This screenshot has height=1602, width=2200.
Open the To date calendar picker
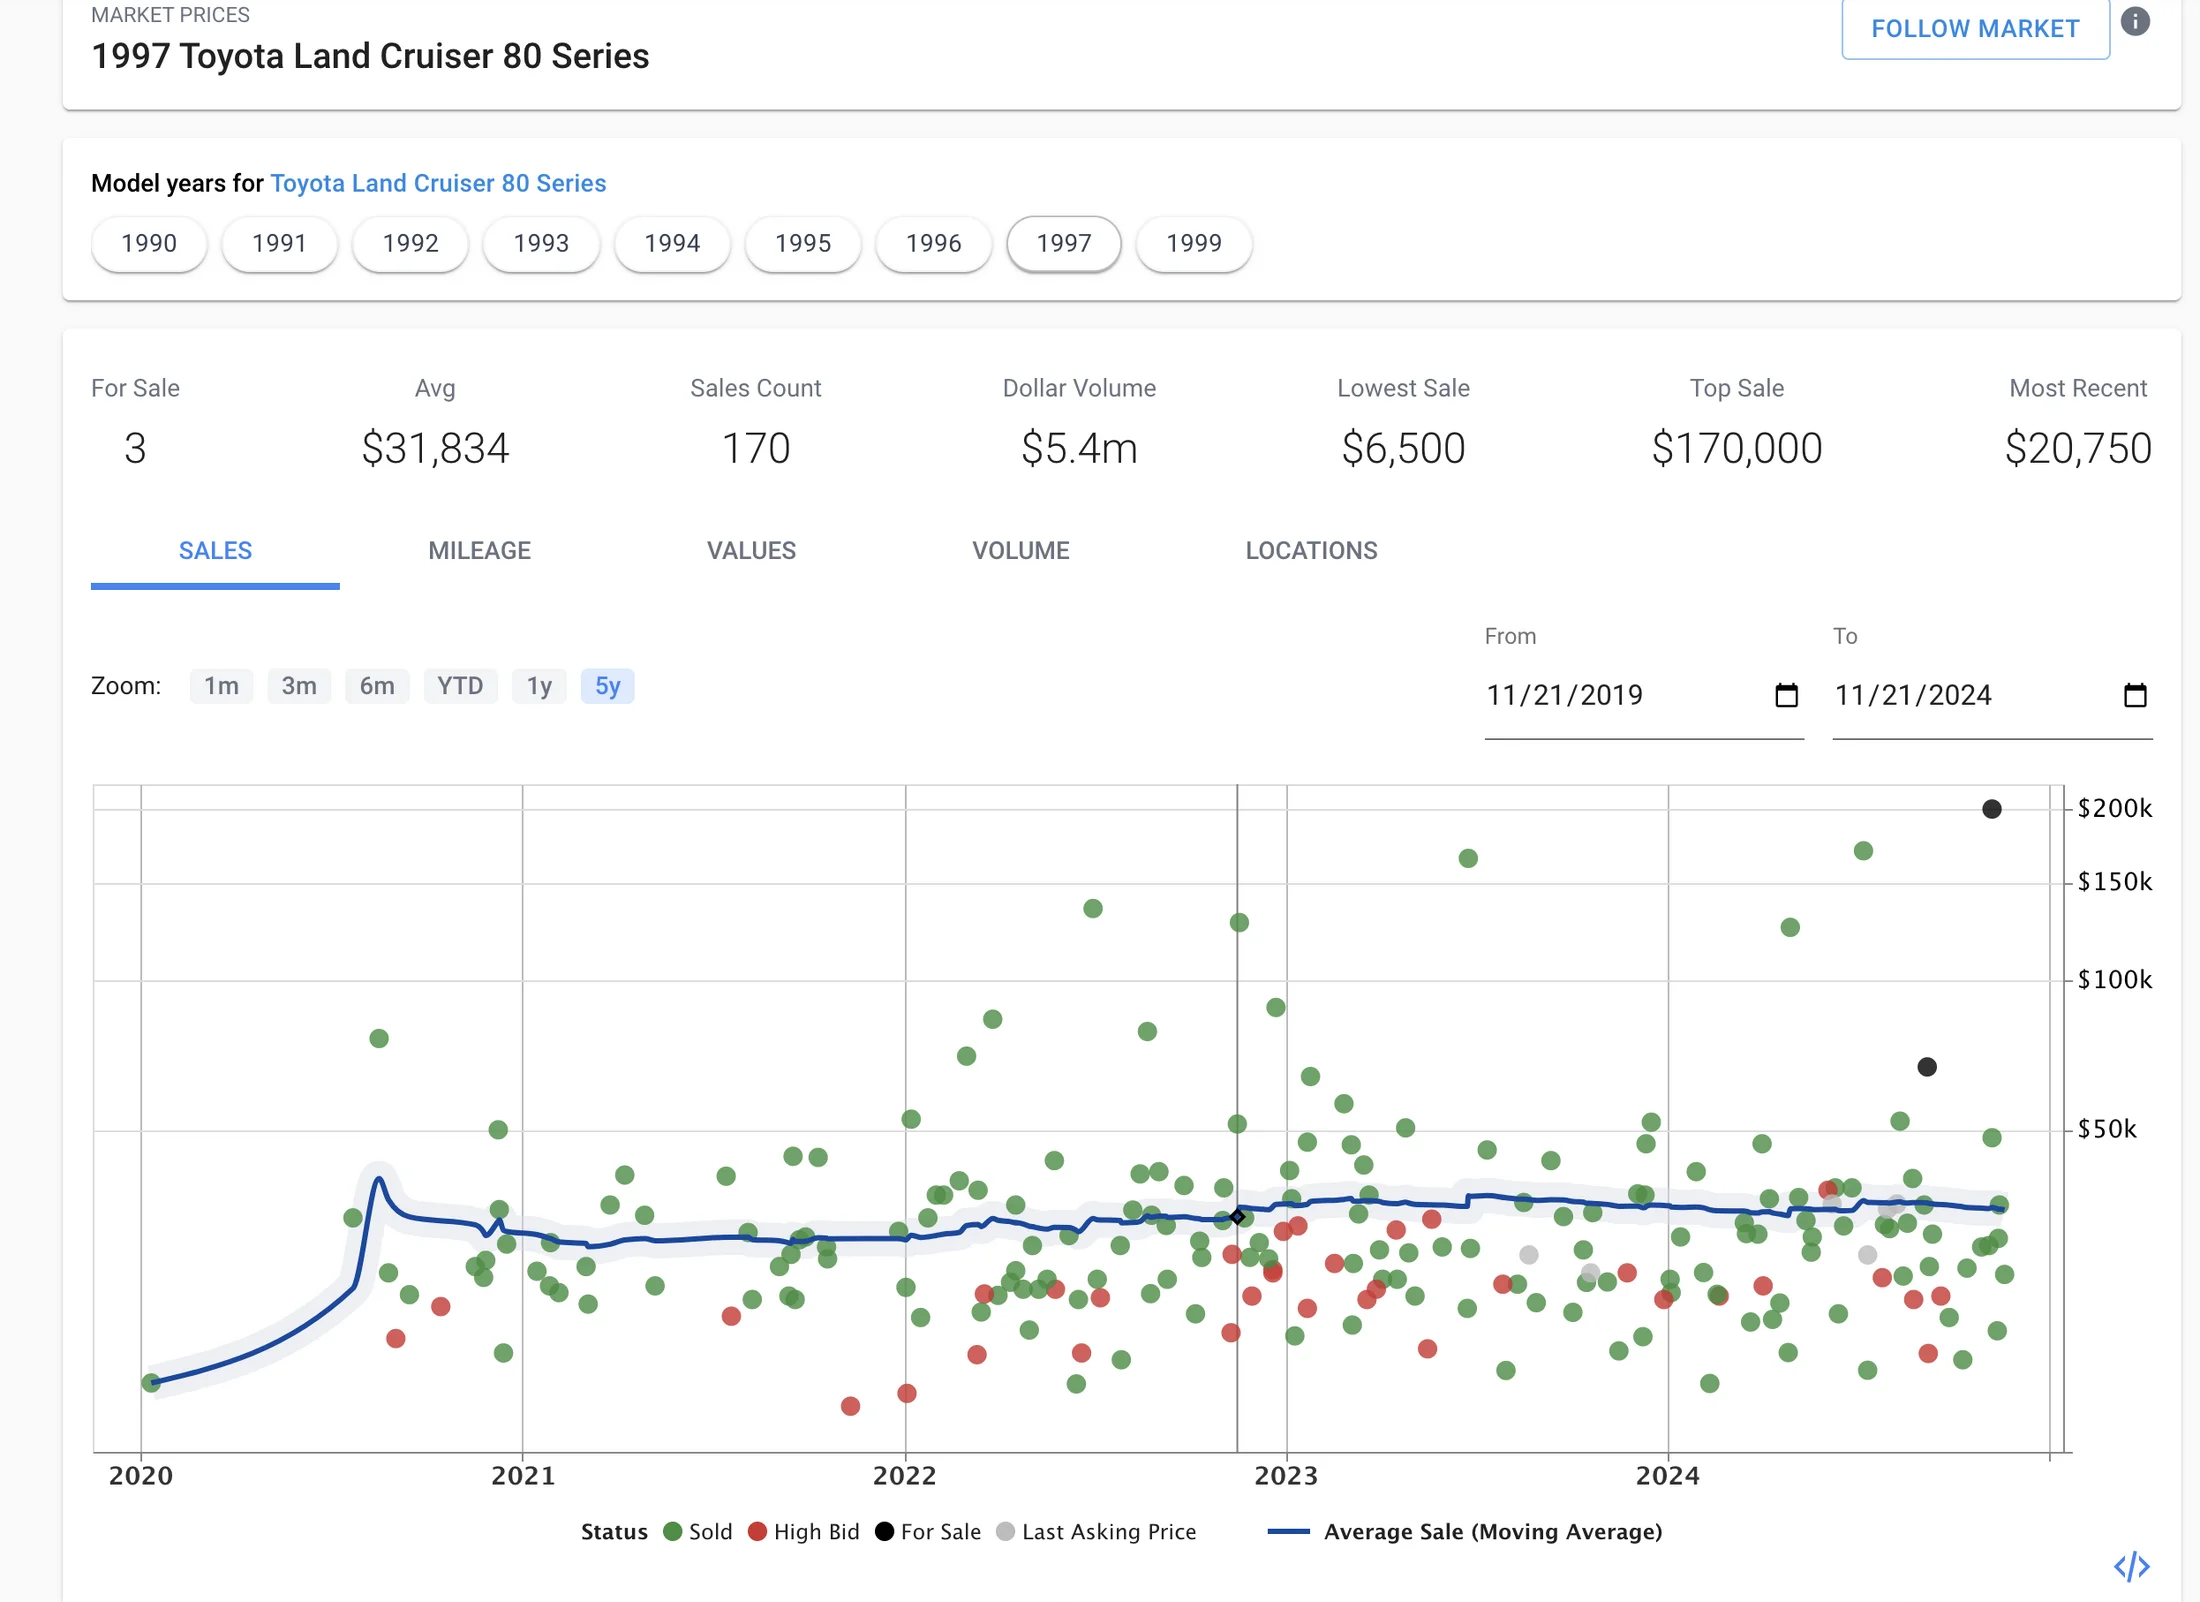tap(2135, 695)
